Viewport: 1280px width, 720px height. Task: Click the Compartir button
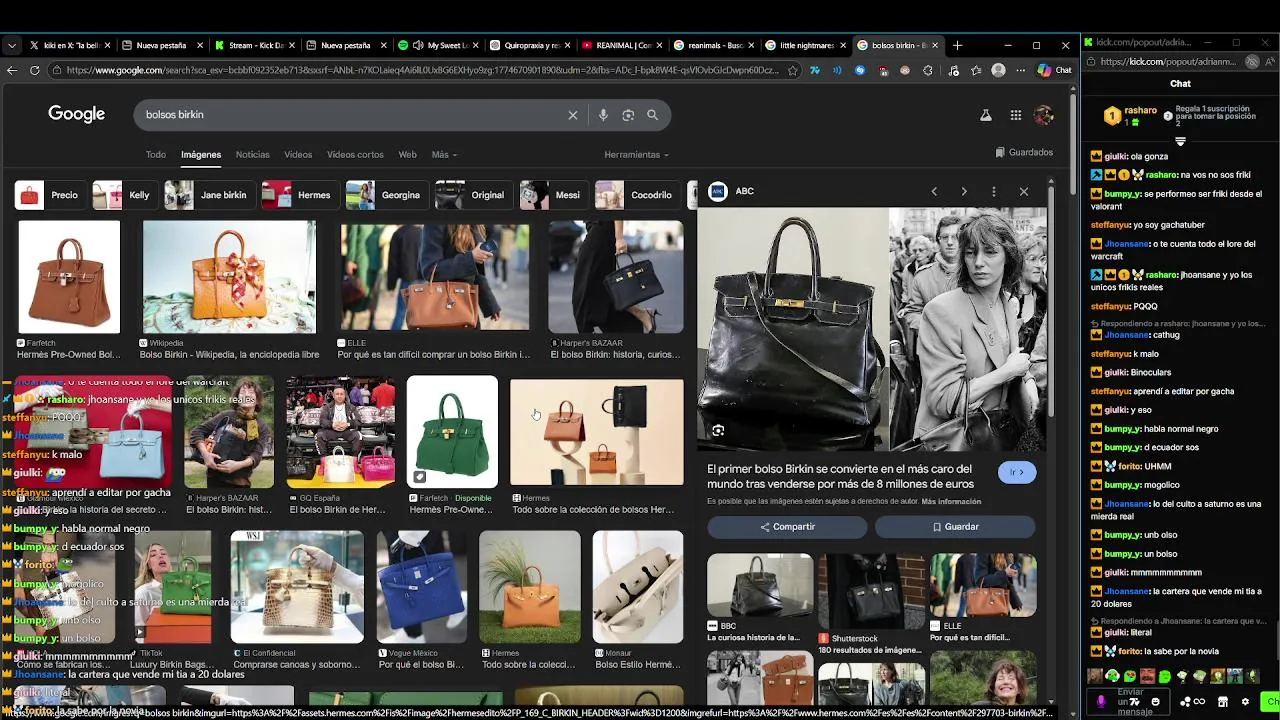tap(787, 527)
